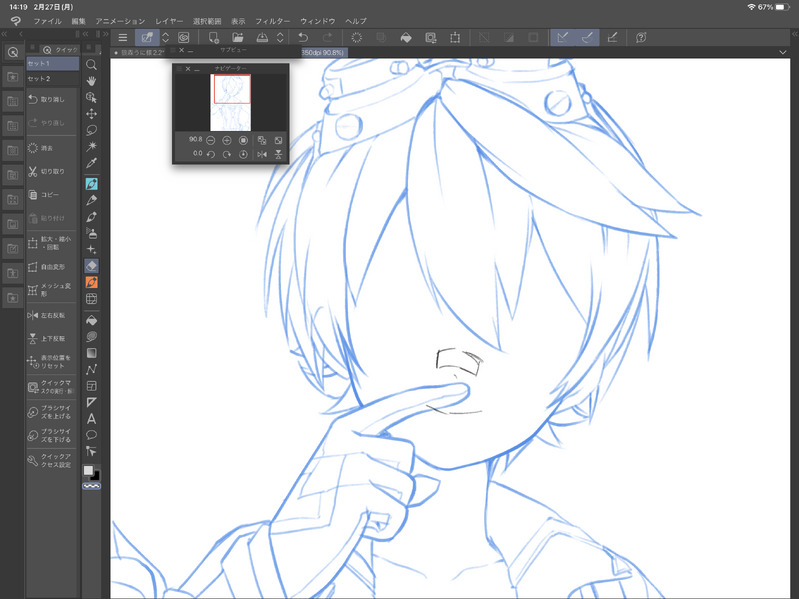Select the Airbrush tool

(91, 233)
